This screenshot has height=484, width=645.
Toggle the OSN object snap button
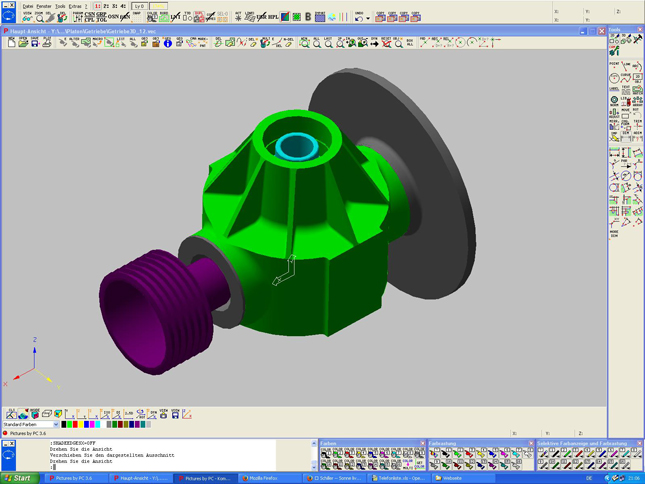(x=113, y=17)
